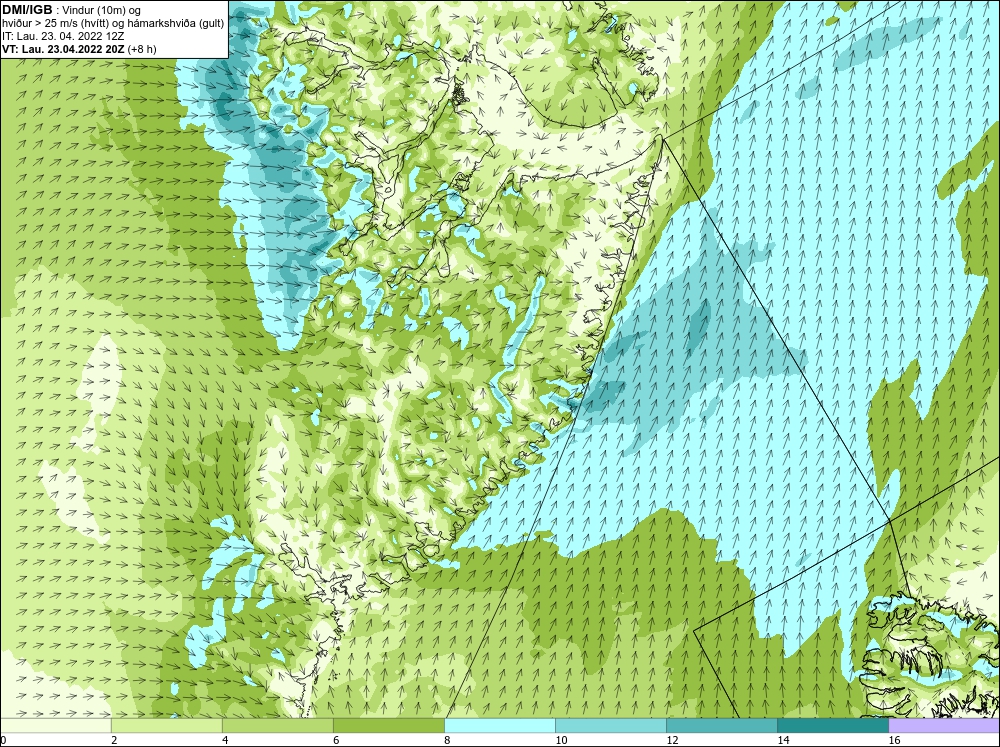Click the legend scale label '16'
1000x747 pixels.
click(894, 740)
